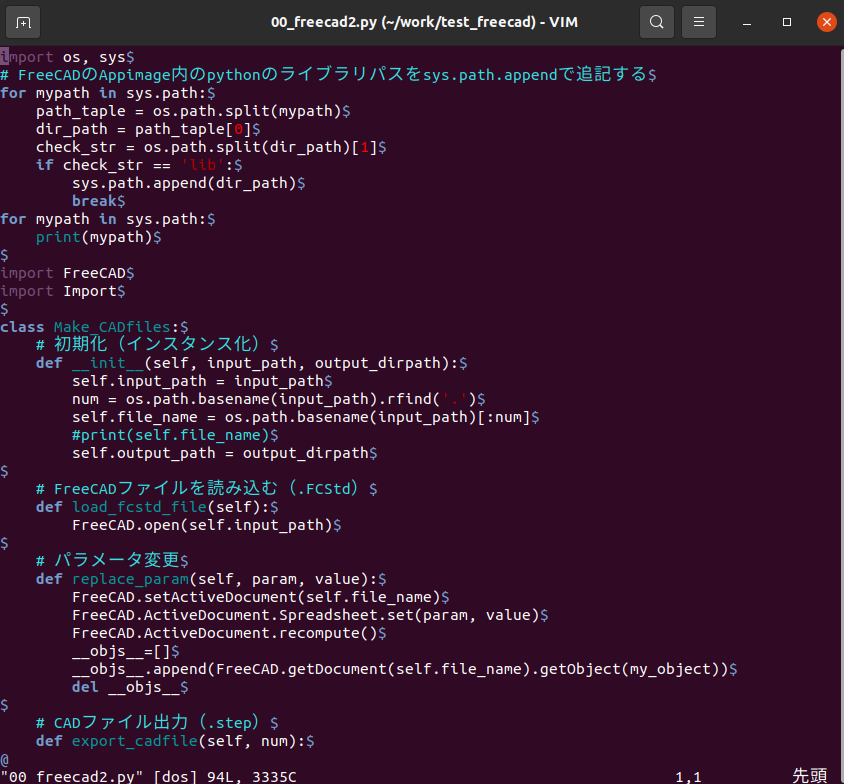Image resolution: width=844 pixels, height=784 pixels.
Task: Open a new terminal tab
Action: pyautogui.click(x=23, y=22)
